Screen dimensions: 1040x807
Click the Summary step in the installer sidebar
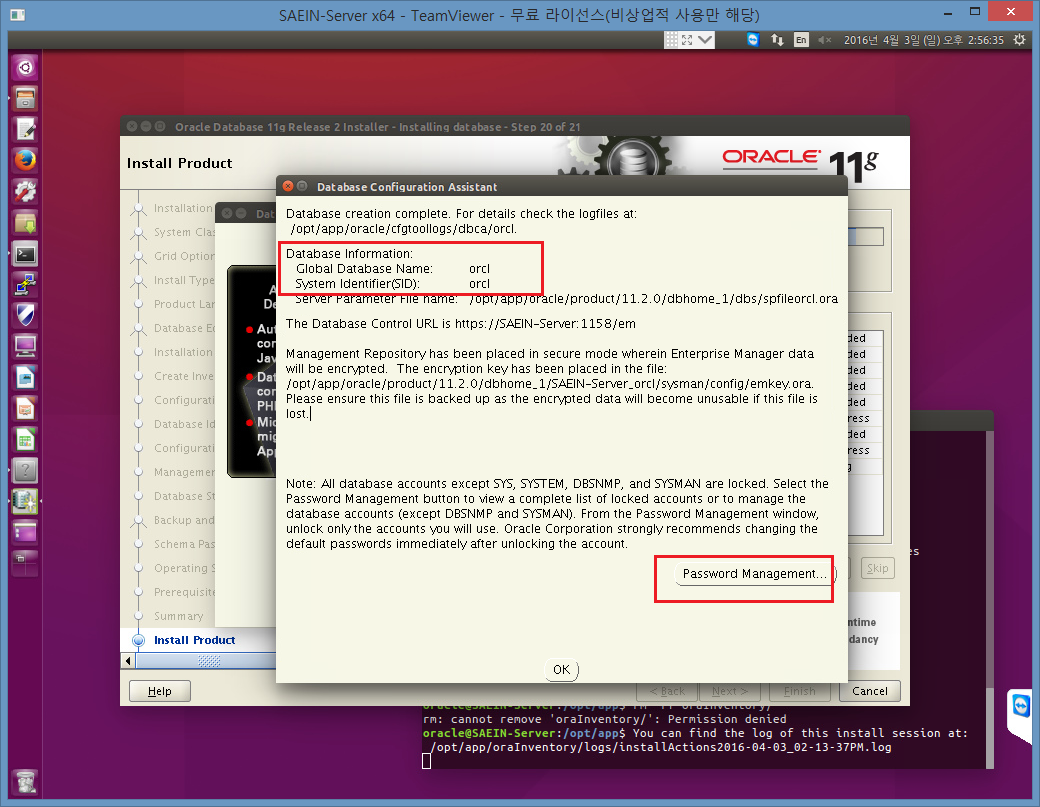click(178, 616)
